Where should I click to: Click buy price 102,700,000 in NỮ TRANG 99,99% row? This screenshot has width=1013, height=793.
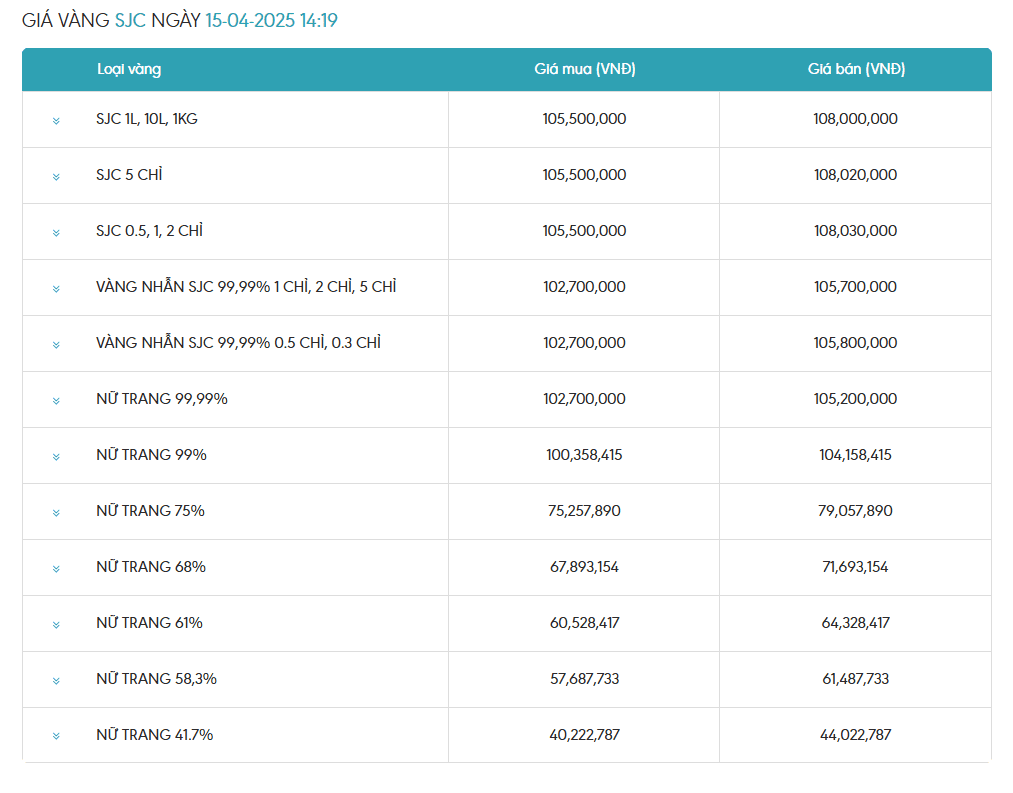coord(584,399)
